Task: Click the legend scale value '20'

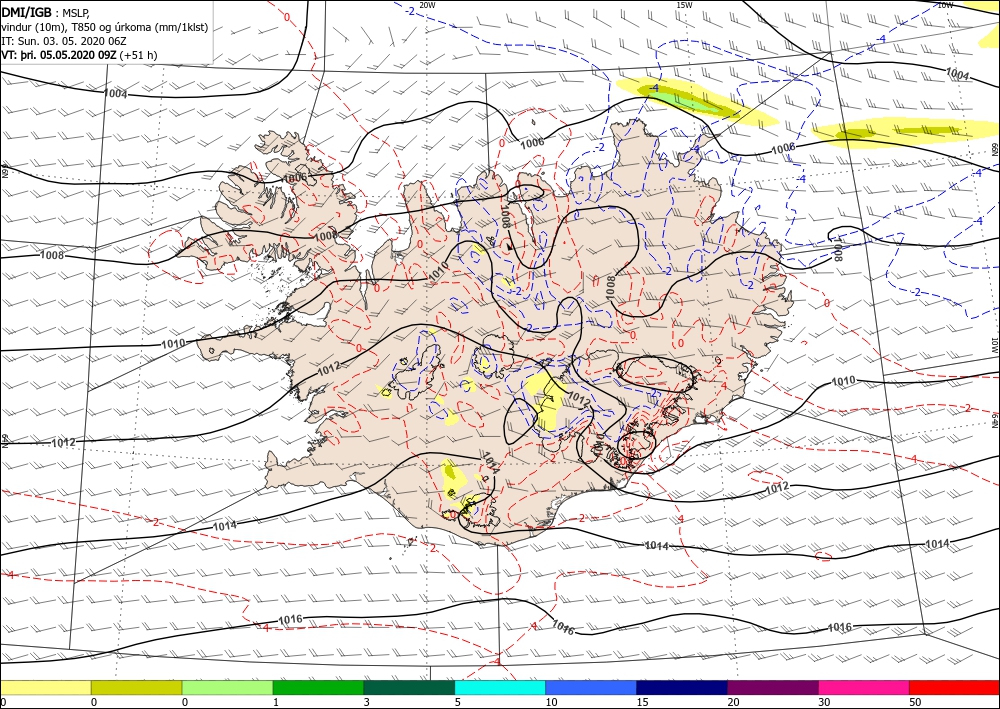Action: 733,703
